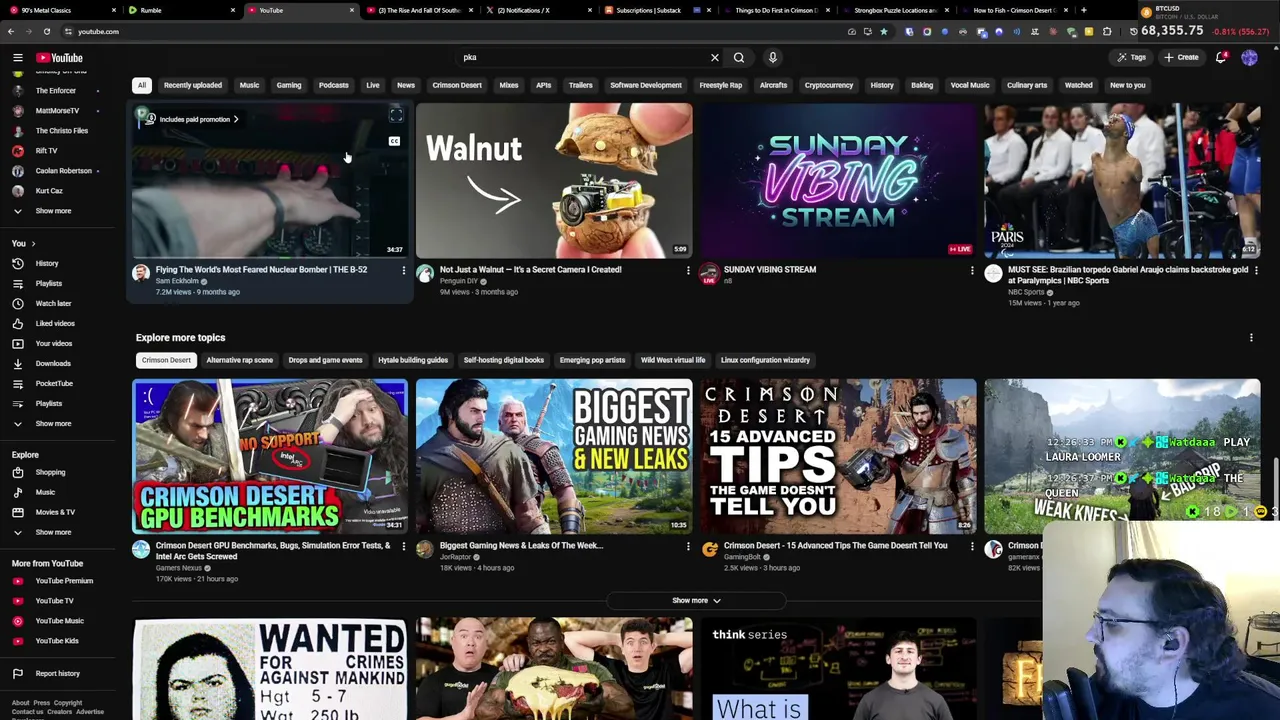The image size is (1280, 720).
Task: Open YouTube TV link
Action: [54, 601]
